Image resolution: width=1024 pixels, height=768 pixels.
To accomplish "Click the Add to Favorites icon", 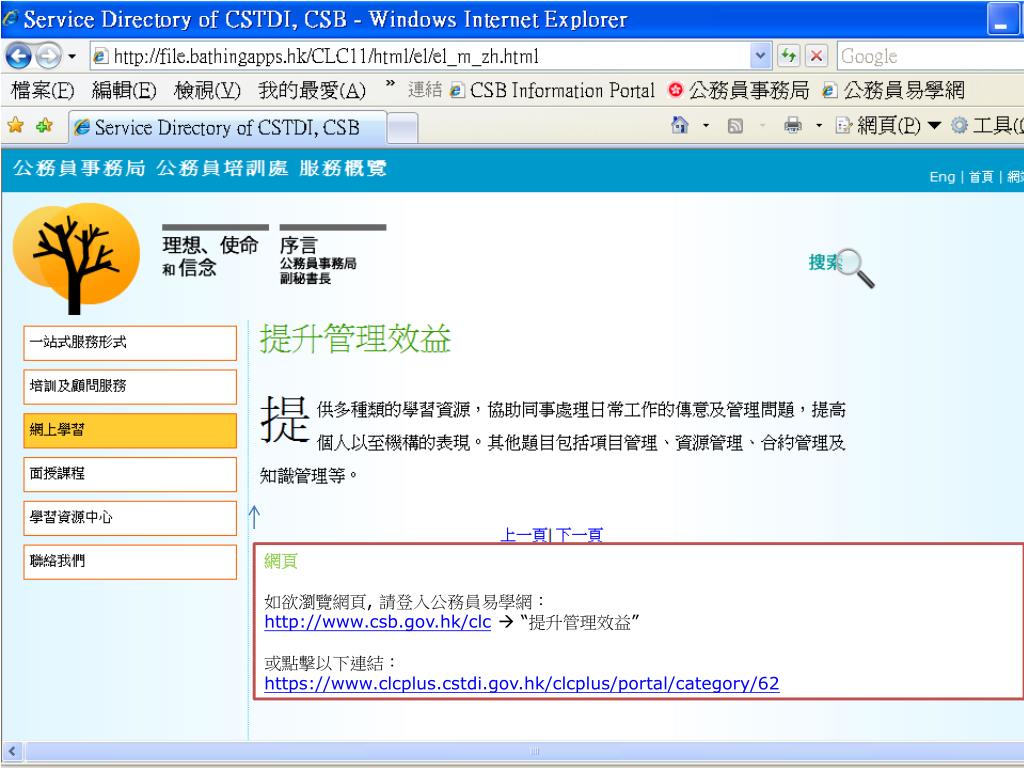I will coord(44,125).
